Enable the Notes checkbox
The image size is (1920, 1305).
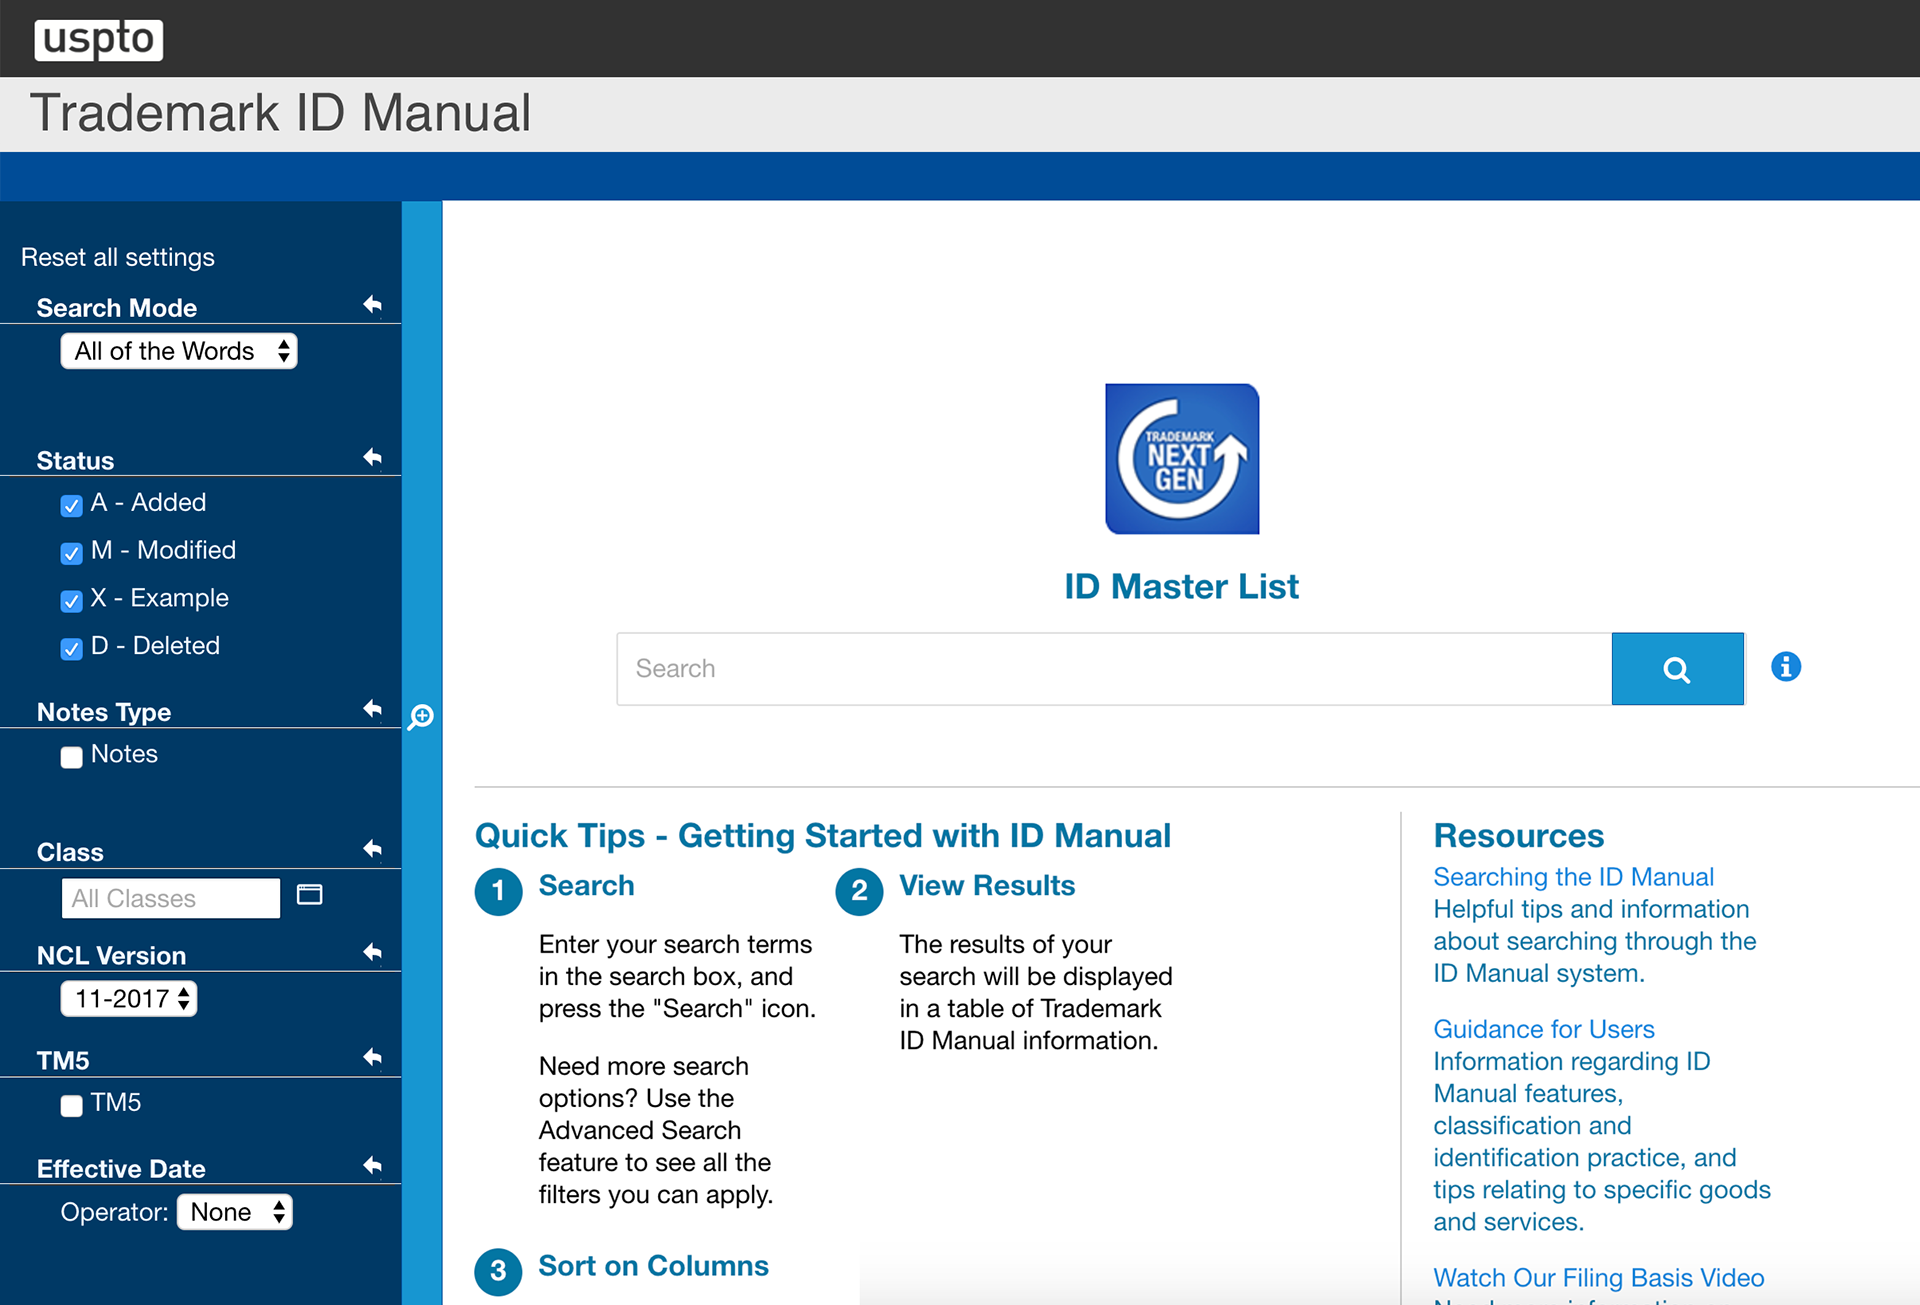coord(71,757)
